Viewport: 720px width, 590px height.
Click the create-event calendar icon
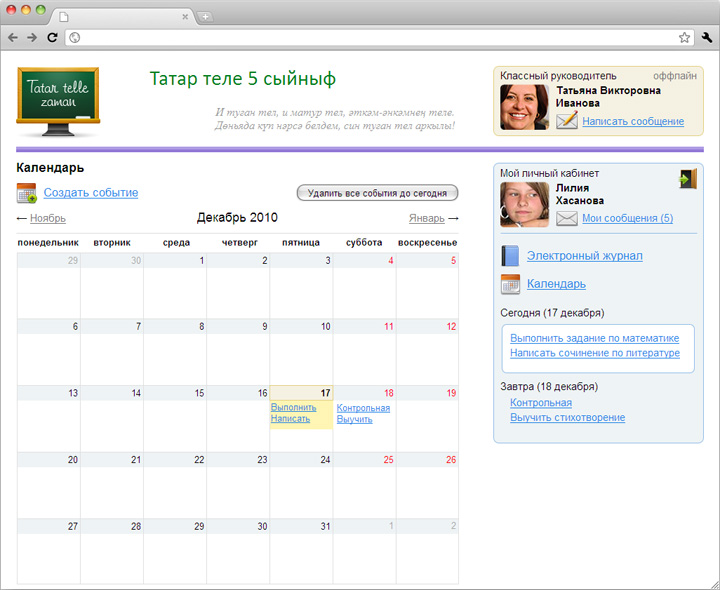point(27,193)
